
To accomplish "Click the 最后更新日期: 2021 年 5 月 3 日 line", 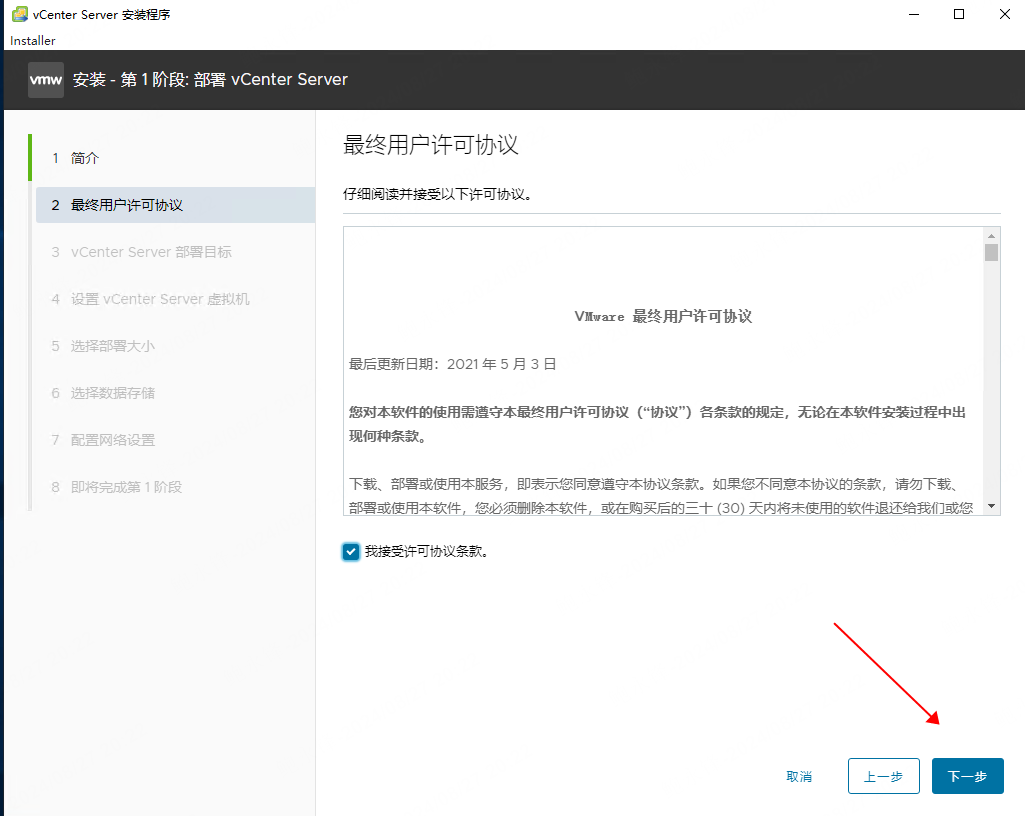I will coord(452,364).
